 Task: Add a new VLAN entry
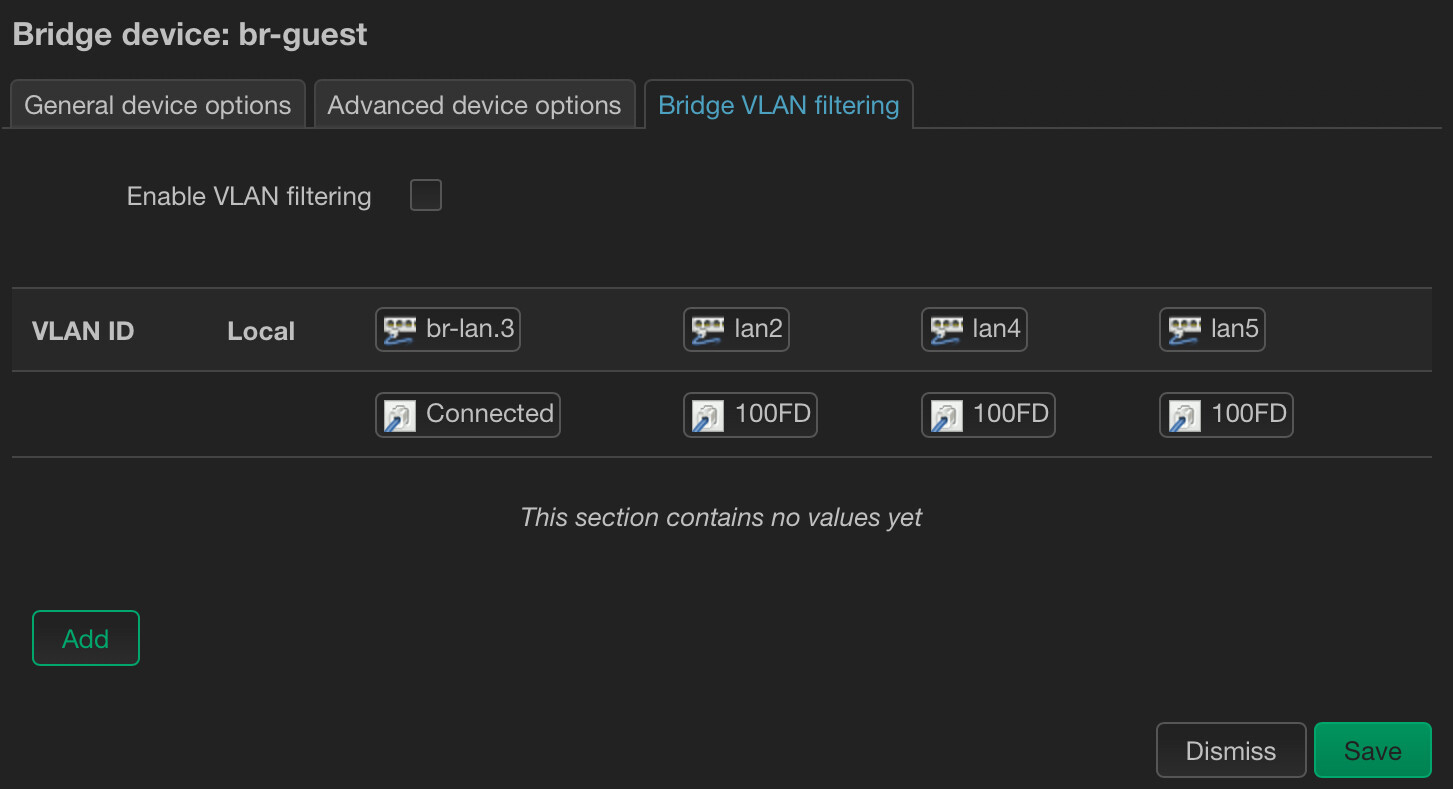(86, 638)
